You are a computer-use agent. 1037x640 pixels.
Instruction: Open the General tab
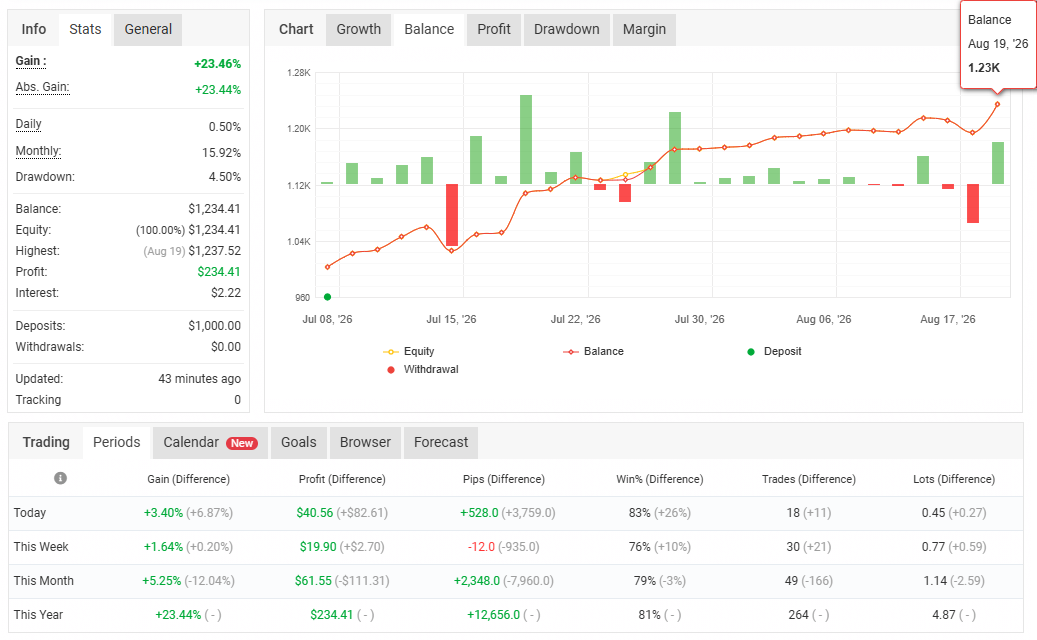(x=148, y=30)
